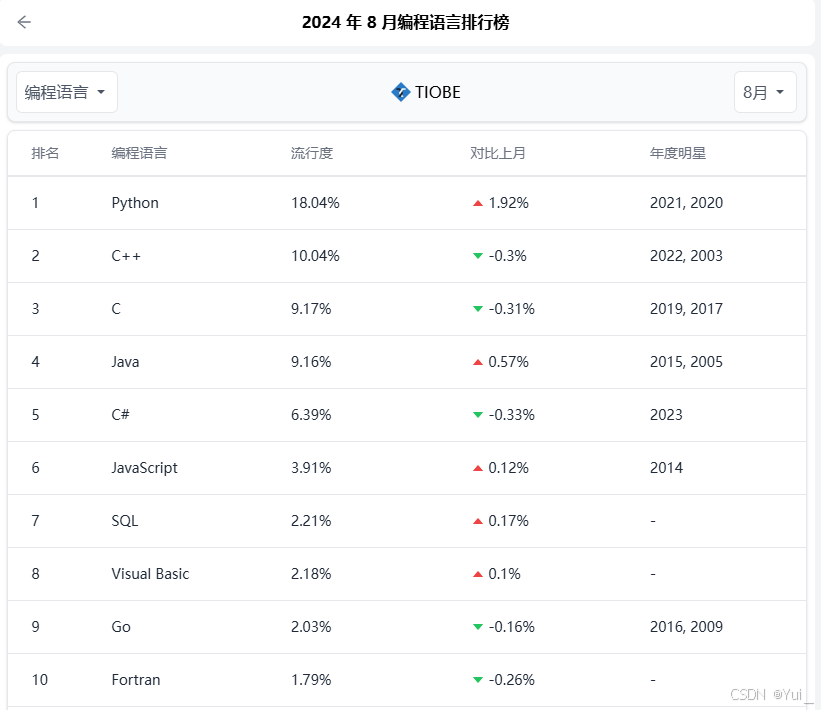The image size is (824, 710).
Task: Select the Java language name
Action: (125, 362)
